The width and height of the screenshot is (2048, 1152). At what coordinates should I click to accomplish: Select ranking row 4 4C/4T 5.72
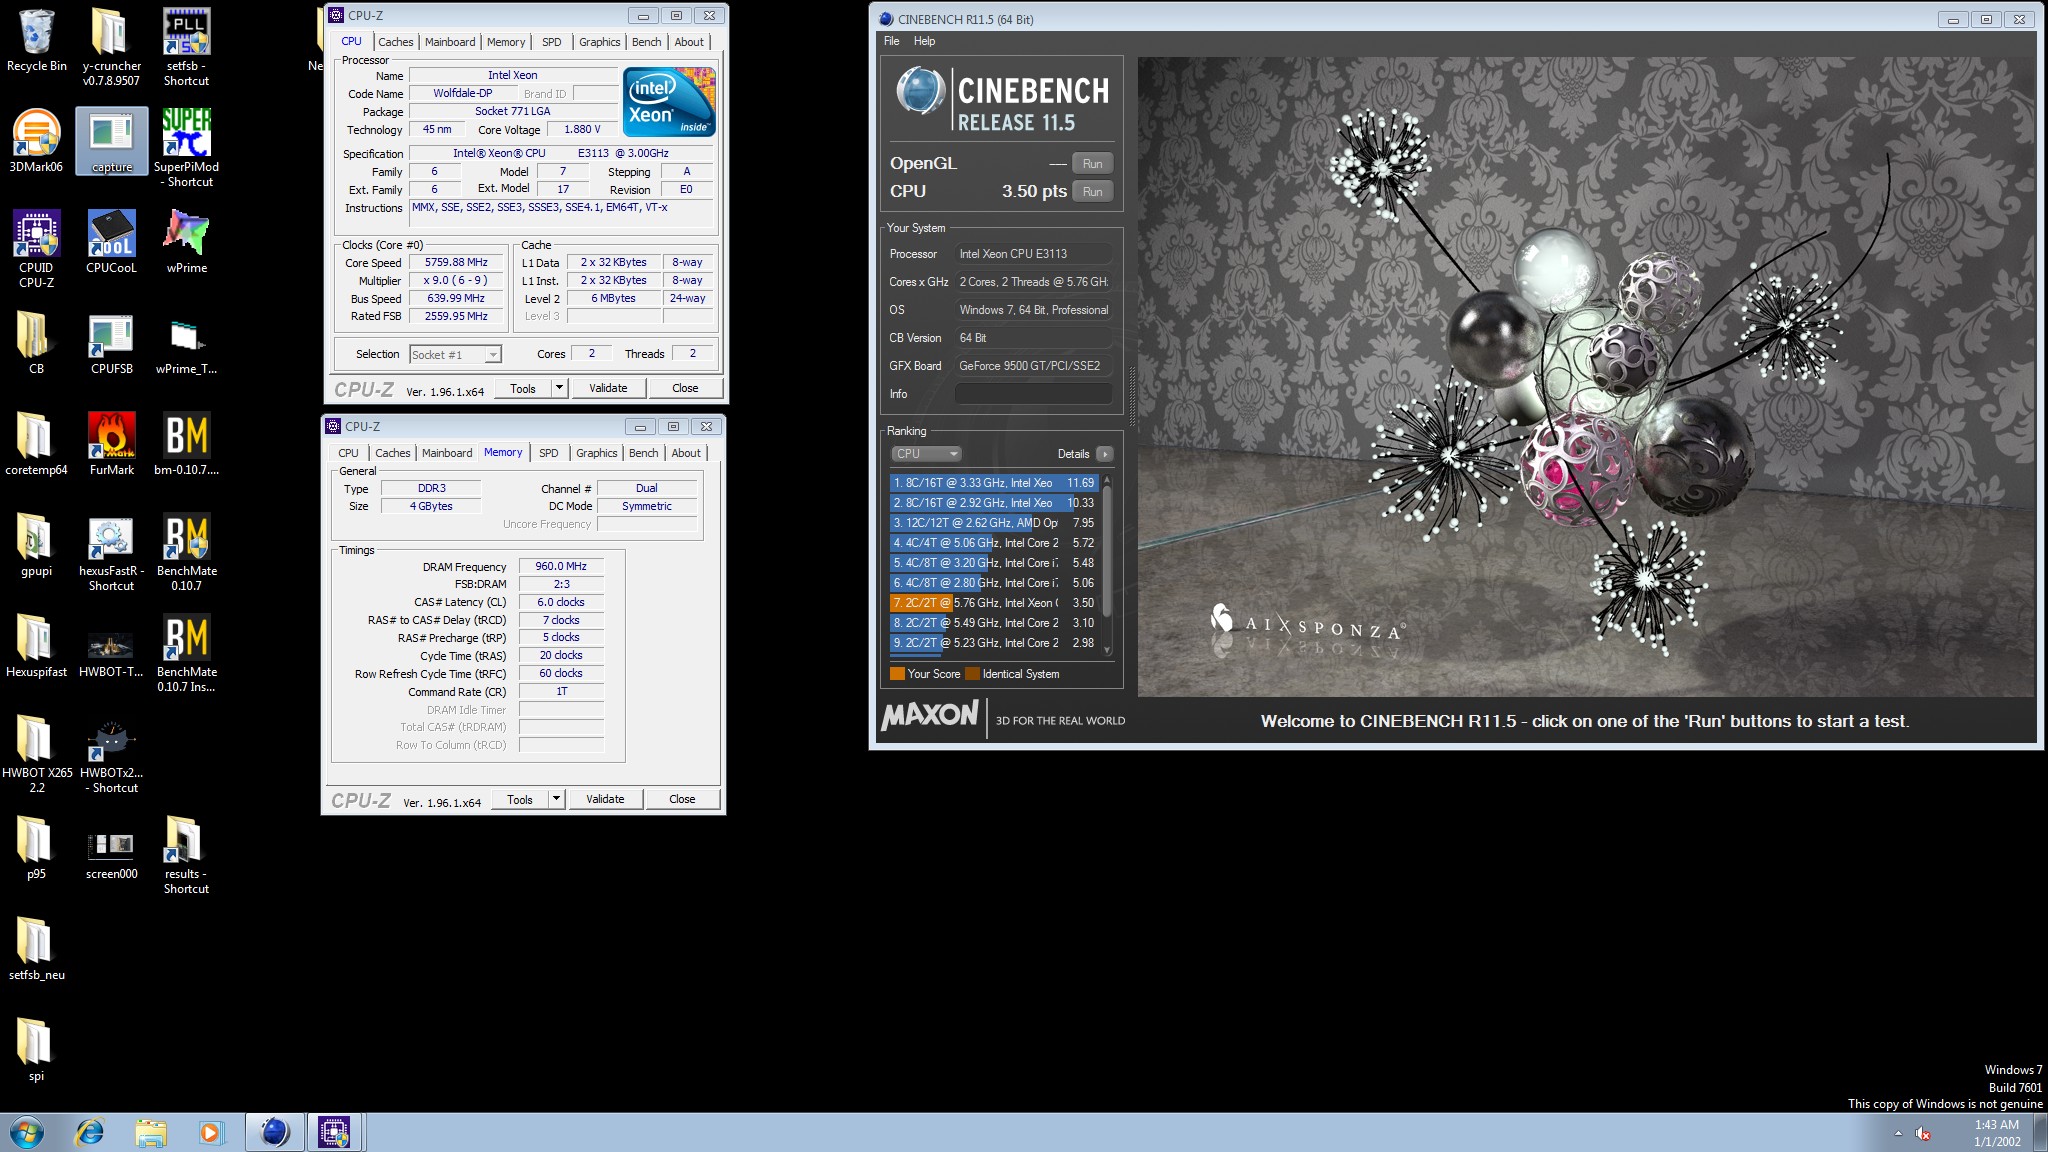click(x=994, y=543)
